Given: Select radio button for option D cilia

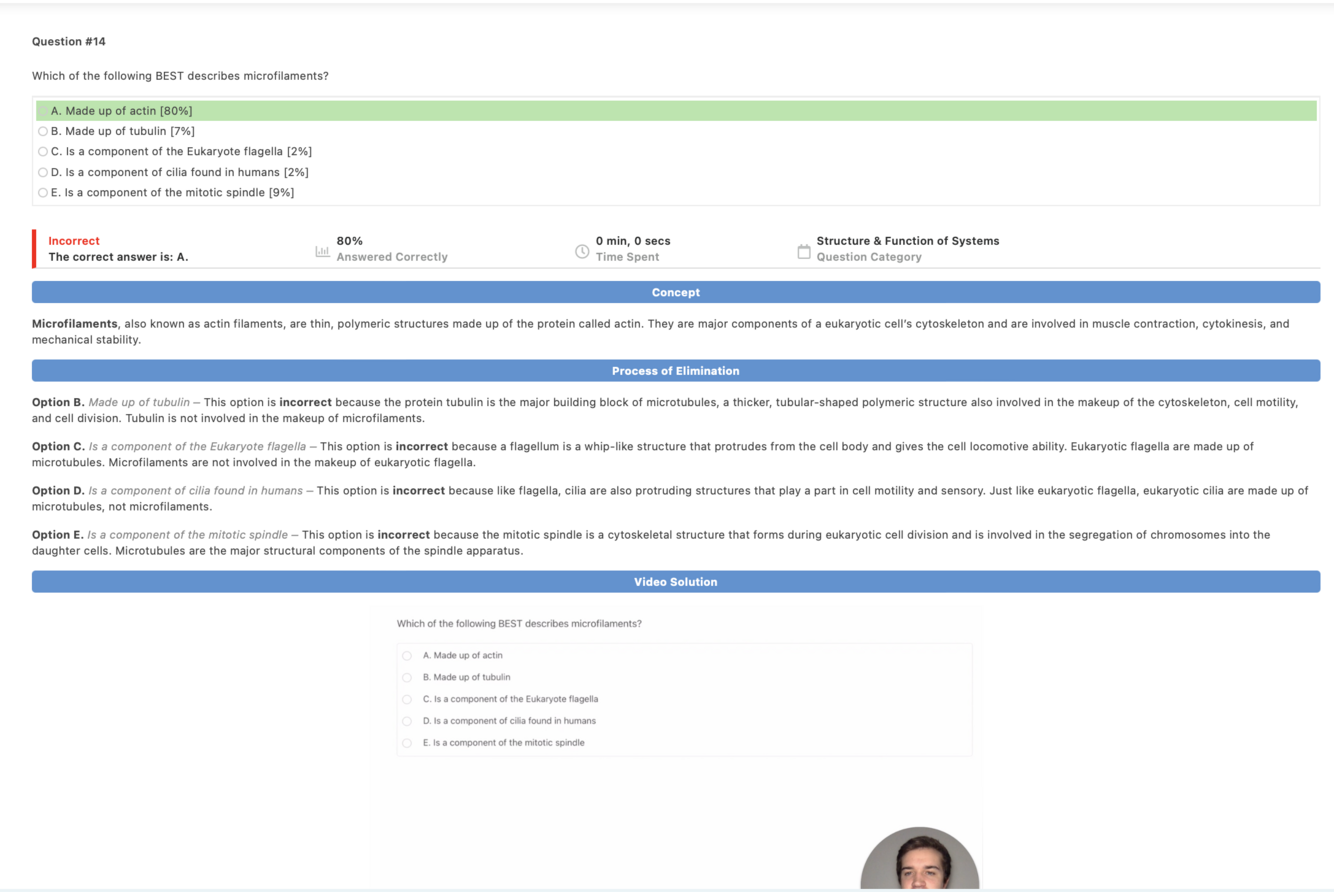Looking at the screenshot, I should [x=43, y=172].
